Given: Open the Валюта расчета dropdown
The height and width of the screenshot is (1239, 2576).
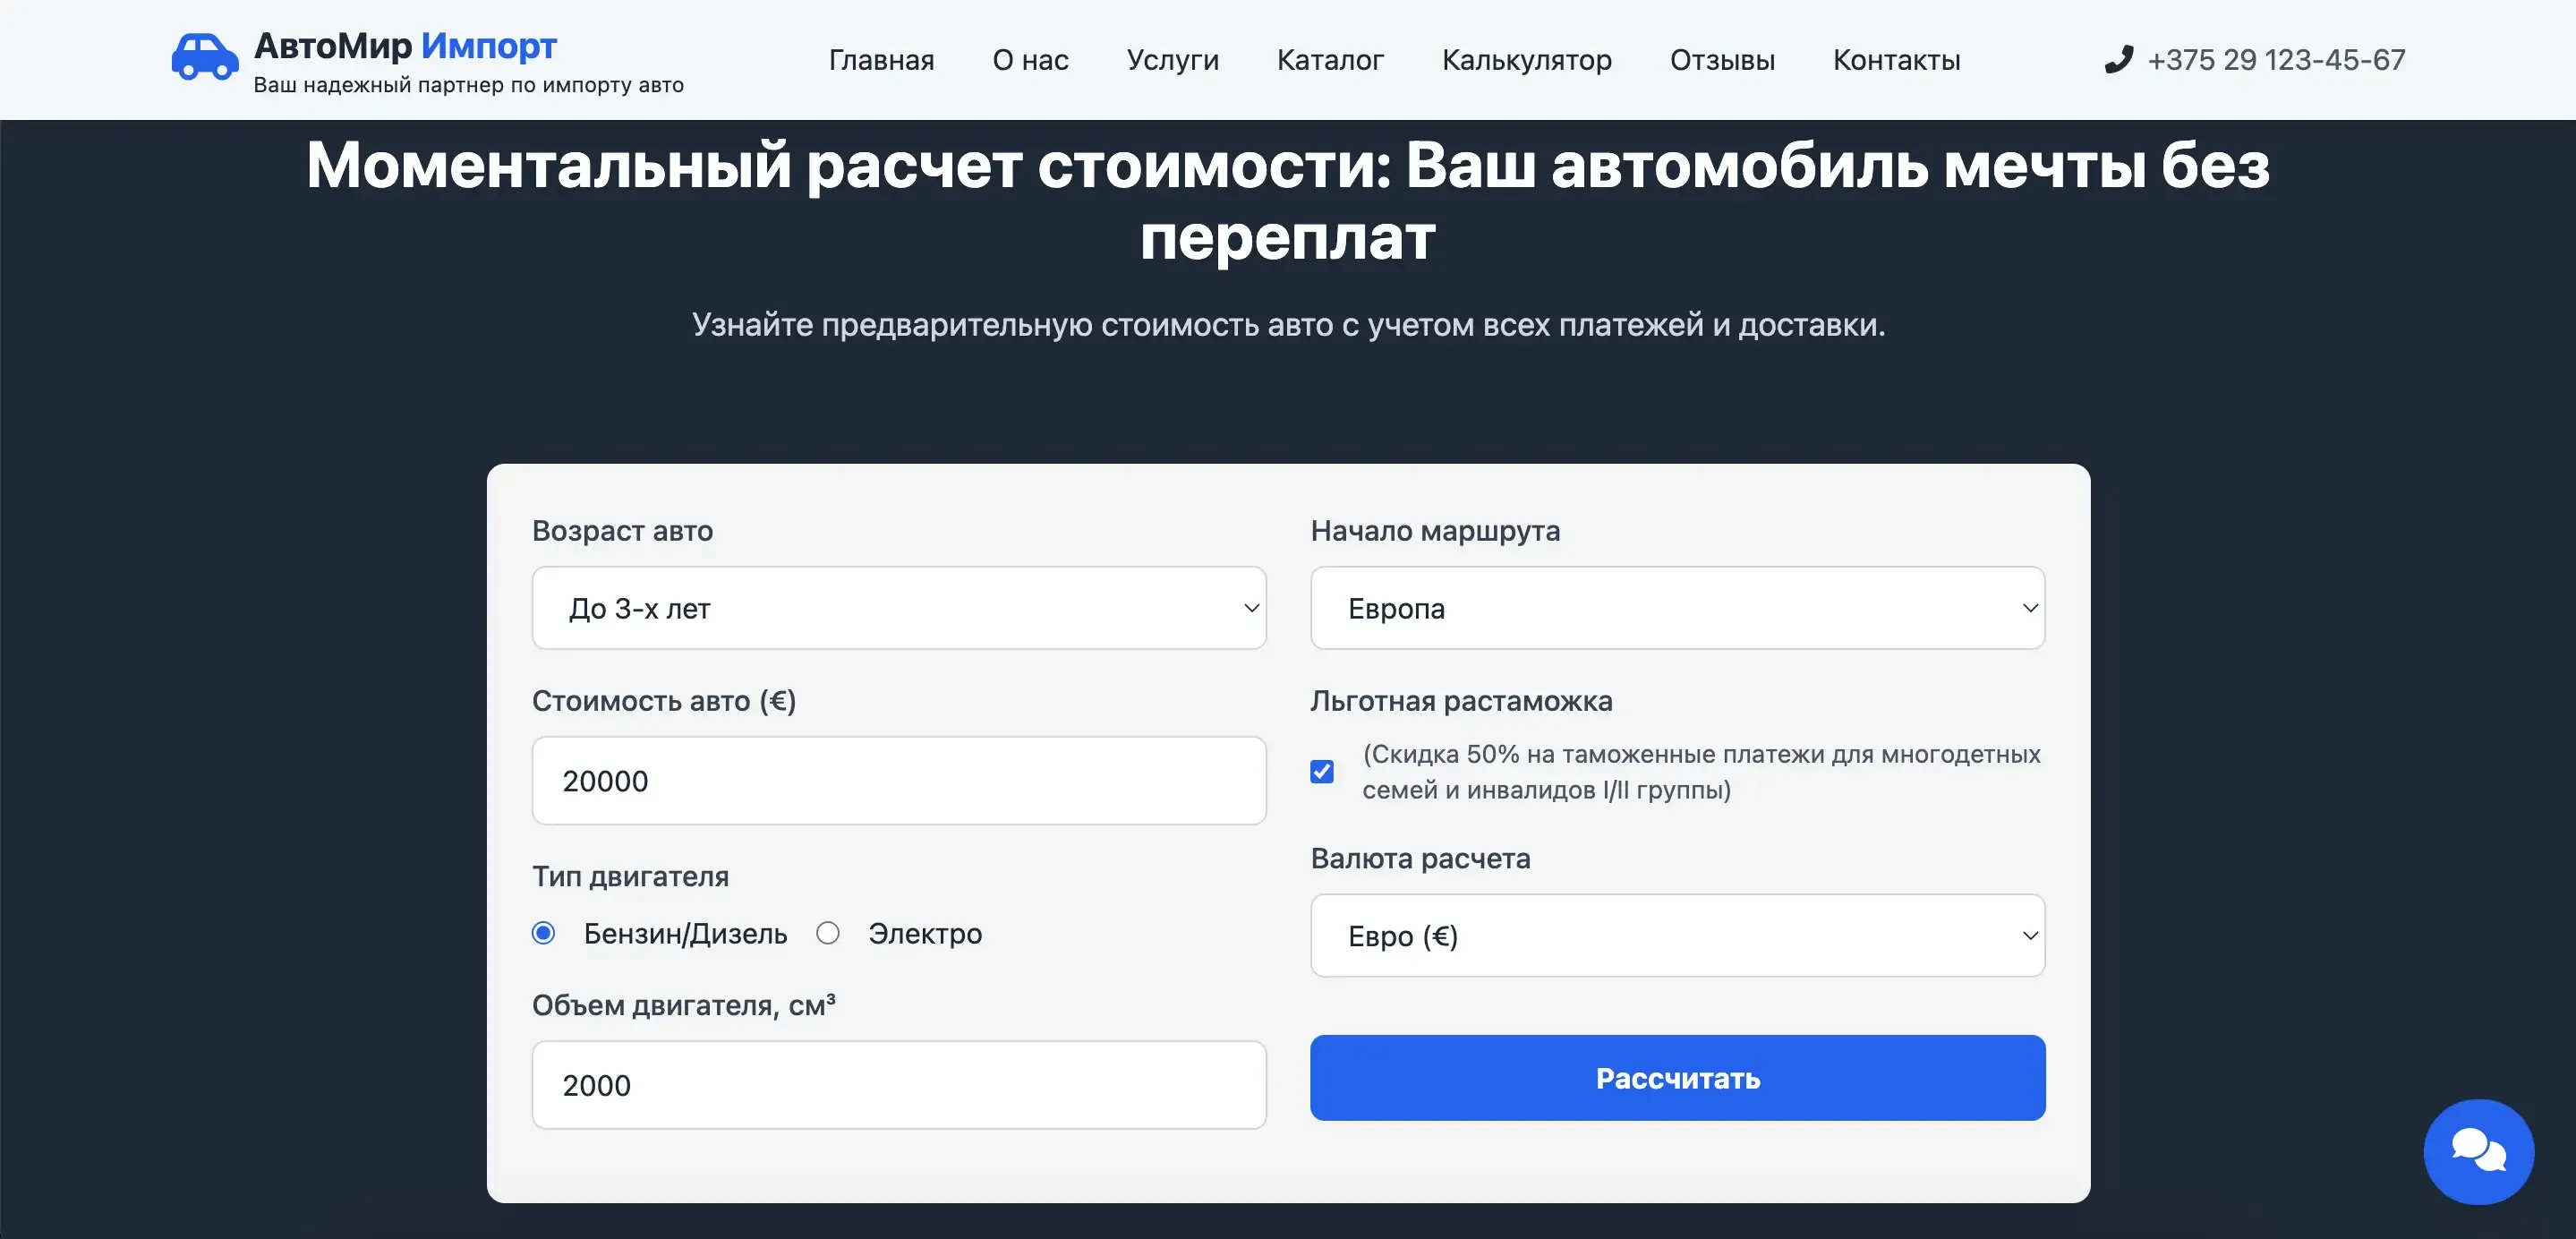Looking at the screenshot, I should pyautogui.click(x=1677, y=936).
